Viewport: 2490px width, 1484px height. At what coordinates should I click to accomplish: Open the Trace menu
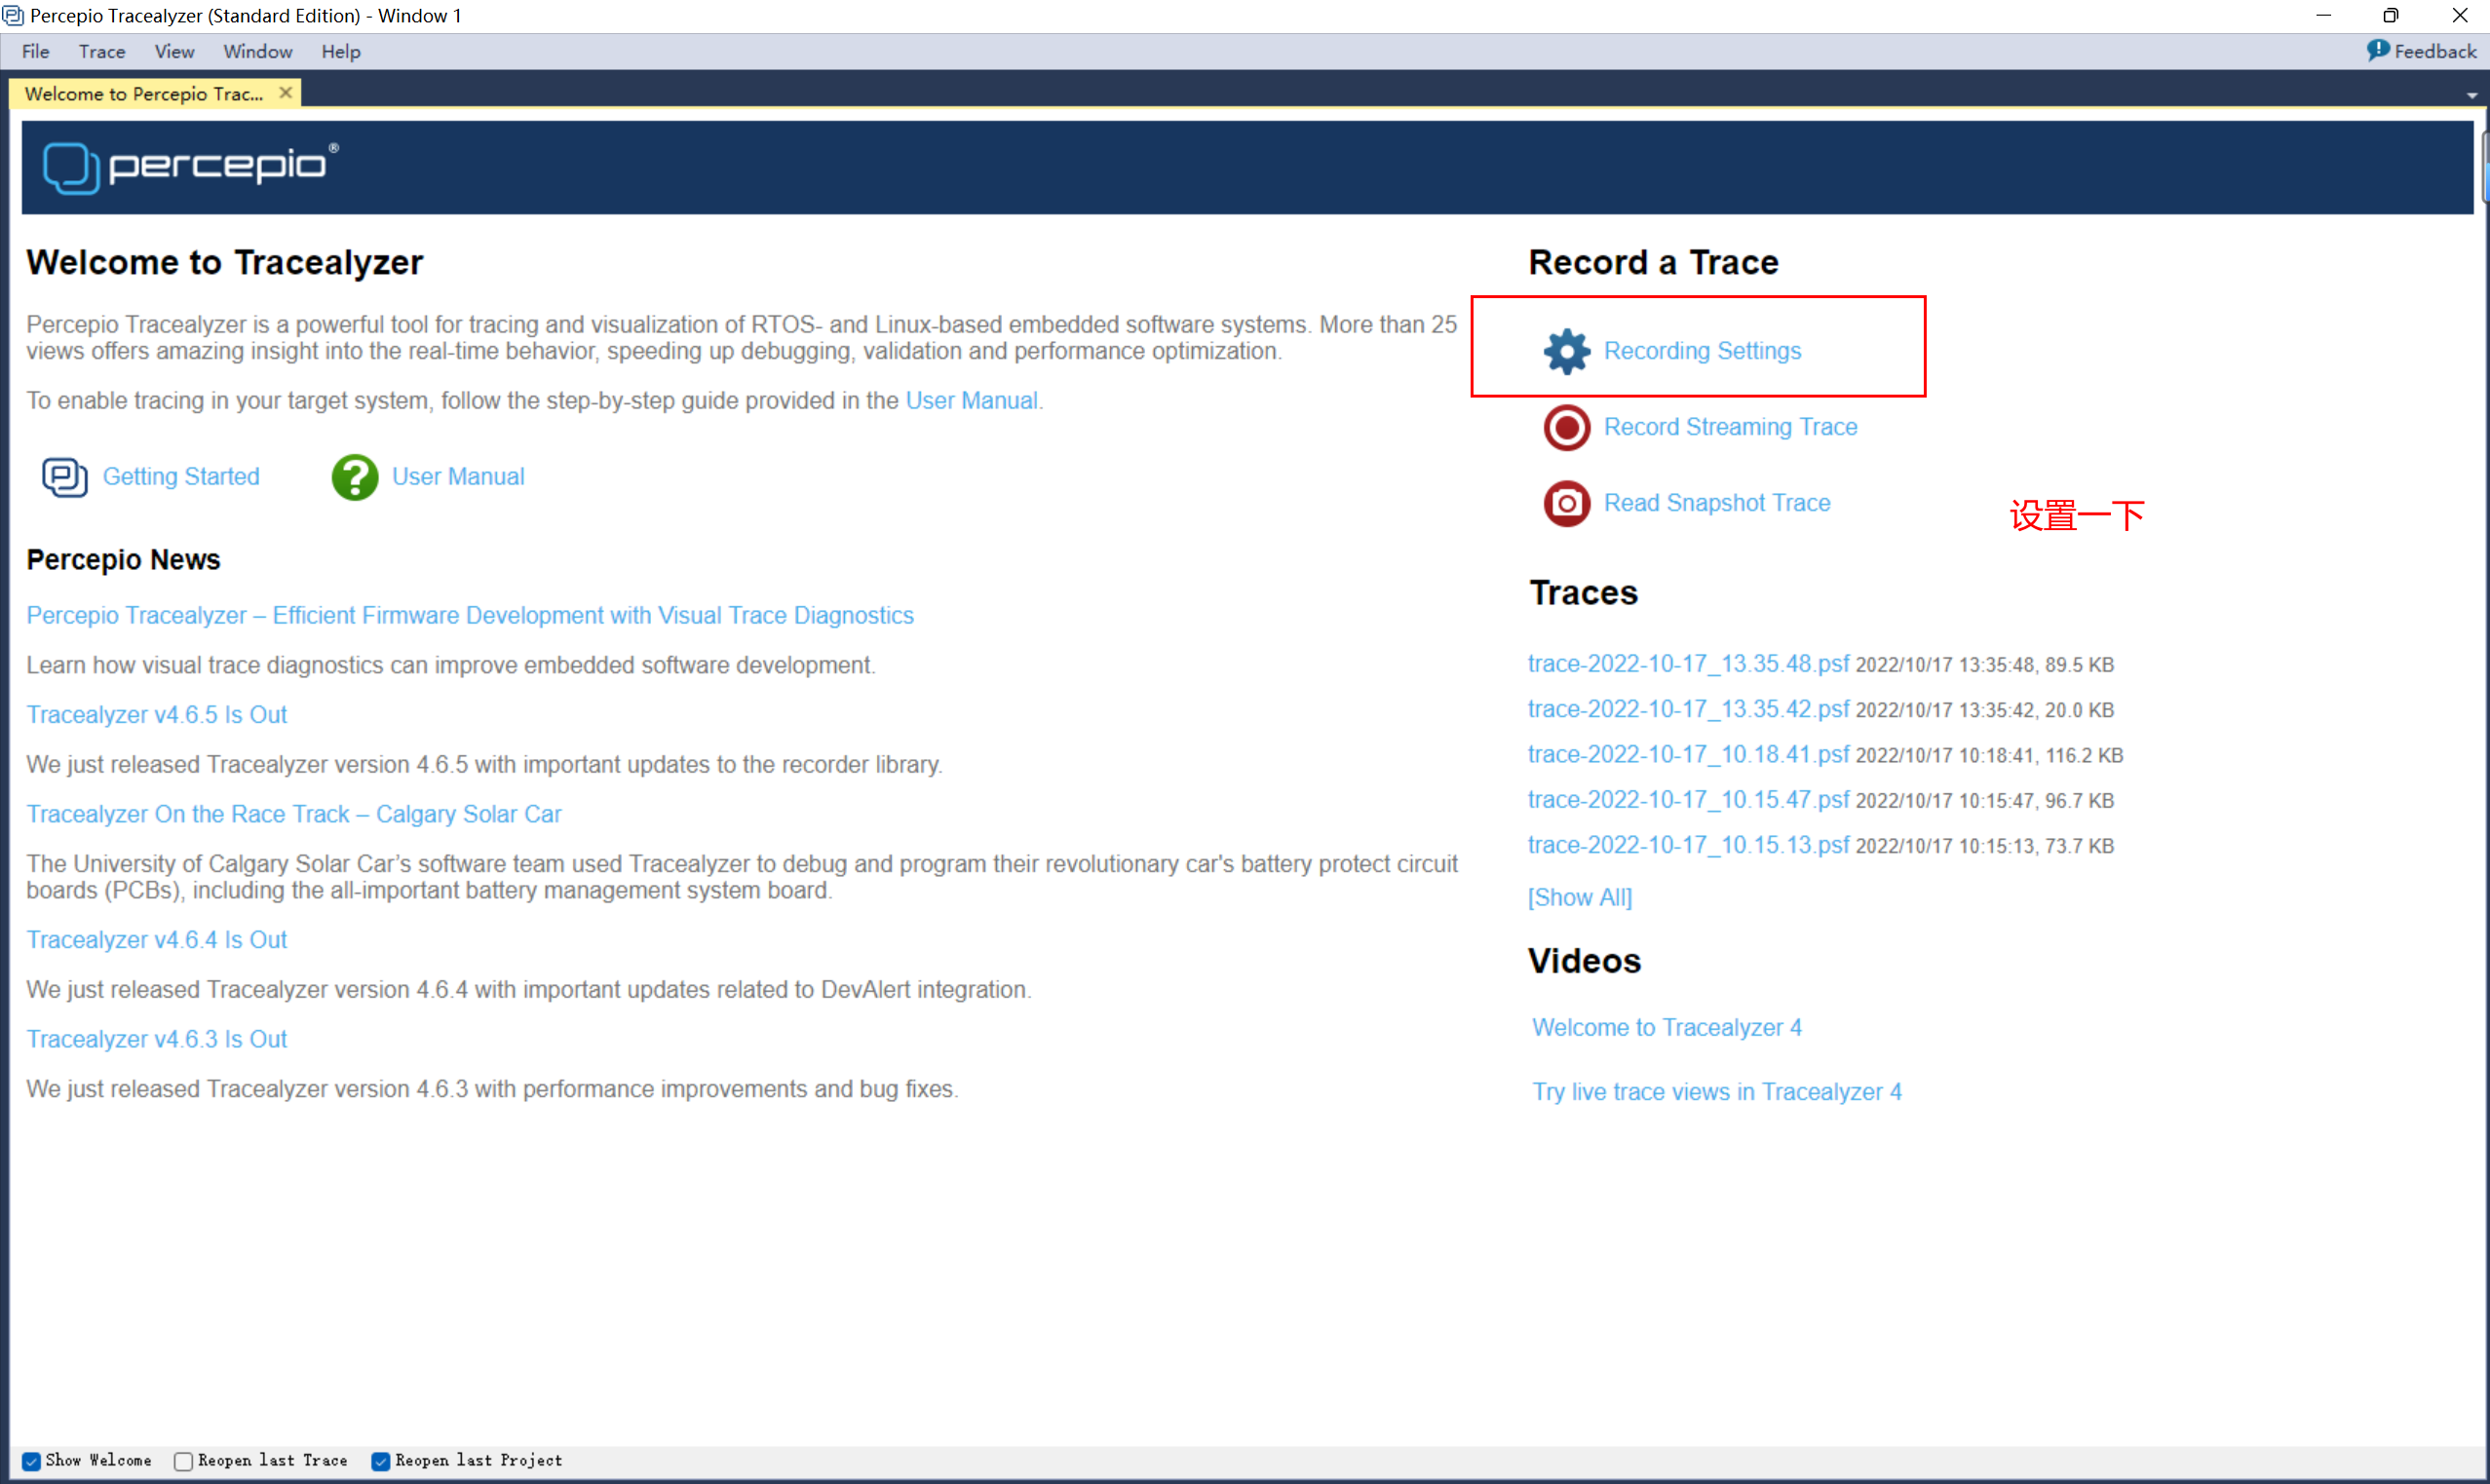[x=101, y=51]
